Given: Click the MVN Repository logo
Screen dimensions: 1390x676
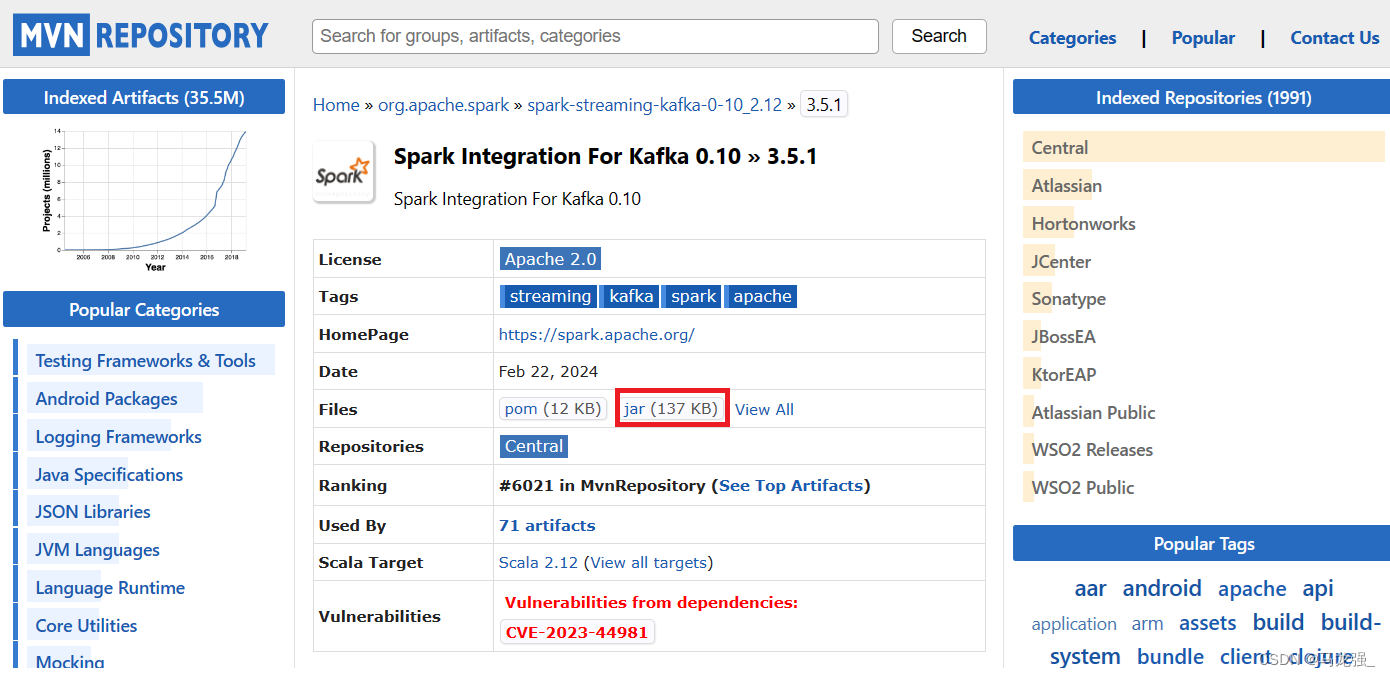Looking at the screenshot, I should (x=141, y=36).
